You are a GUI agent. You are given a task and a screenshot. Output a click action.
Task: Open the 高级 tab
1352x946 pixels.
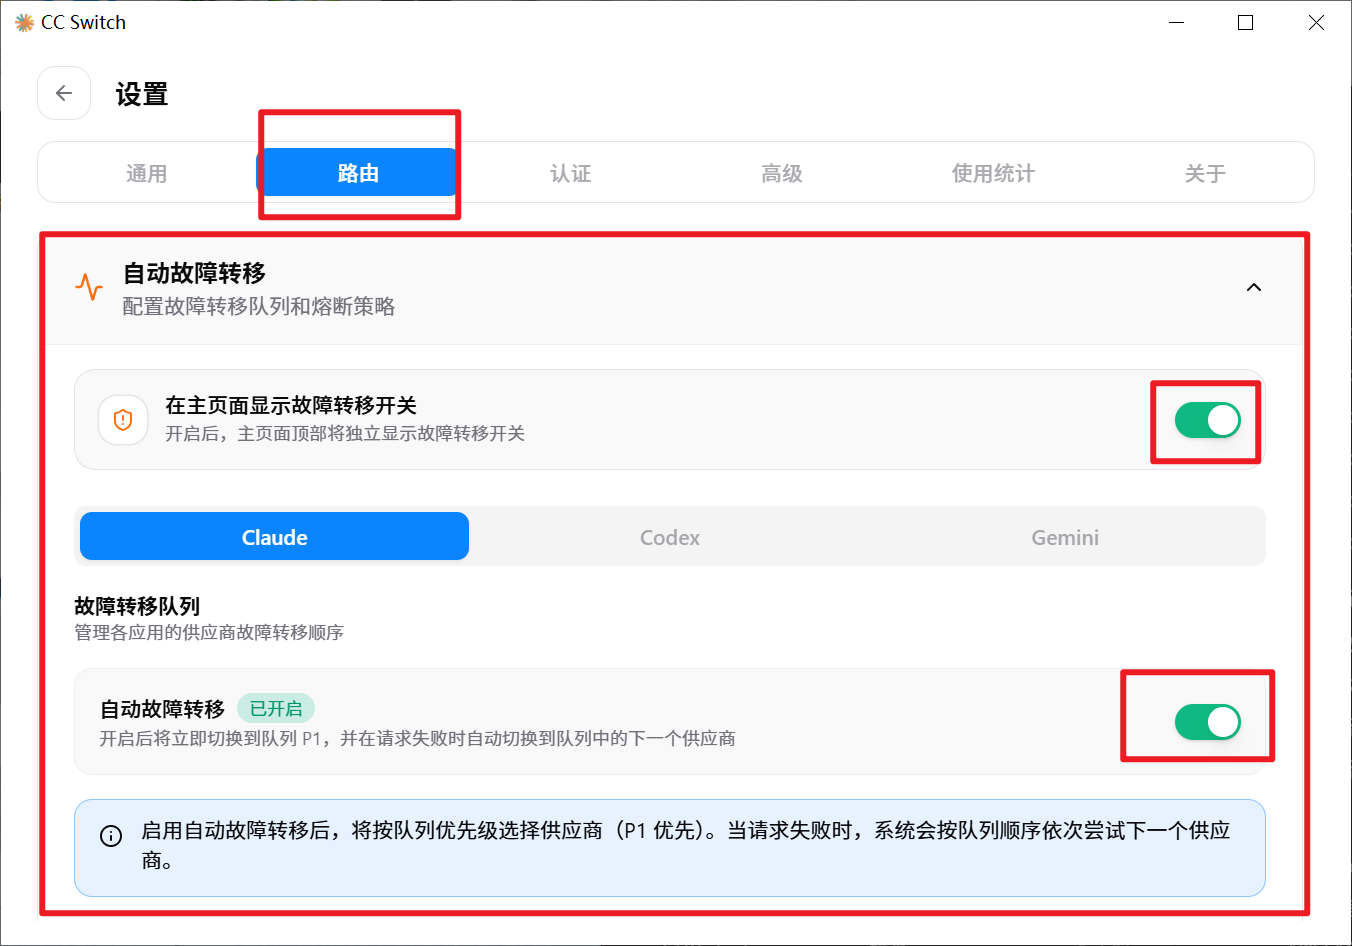tap(782, 173)
